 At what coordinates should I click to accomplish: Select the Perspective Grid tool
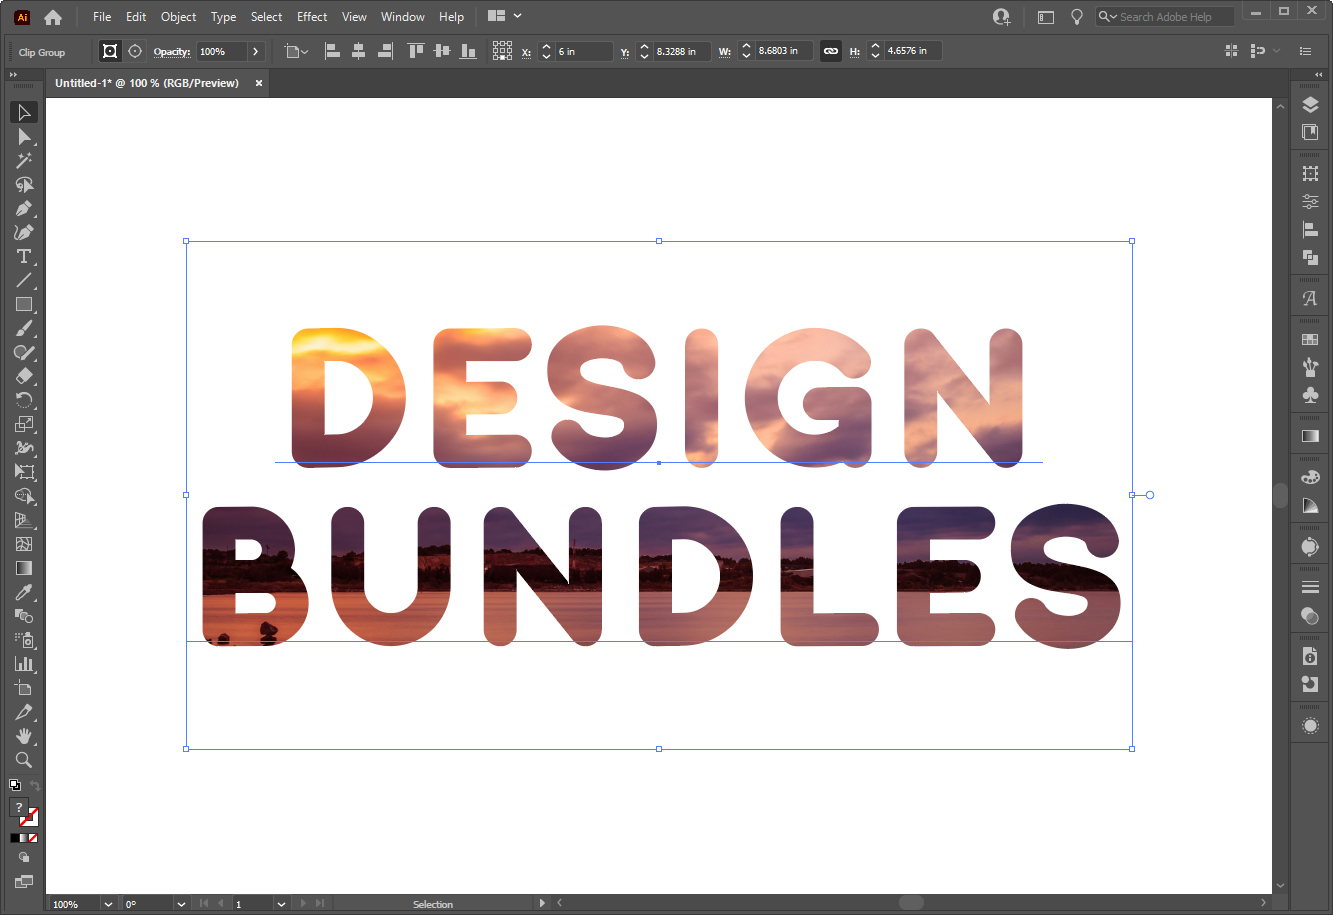click(24, 520)
